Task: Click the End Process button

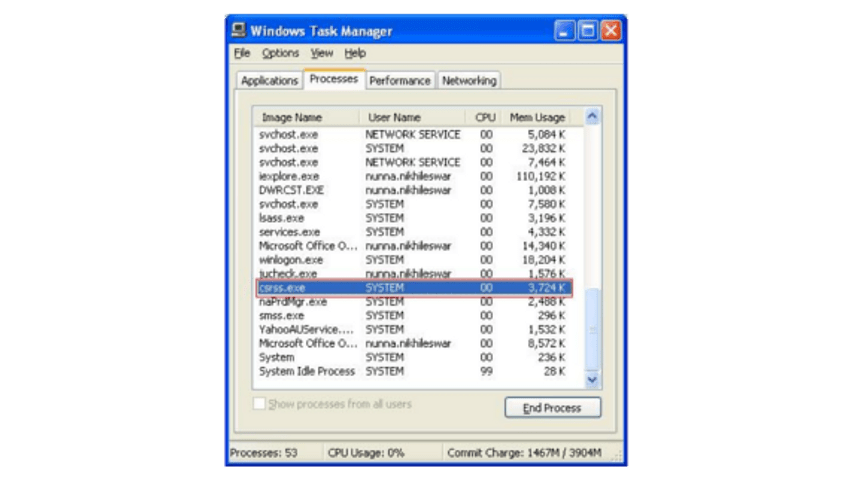Action: coord(552,408)
